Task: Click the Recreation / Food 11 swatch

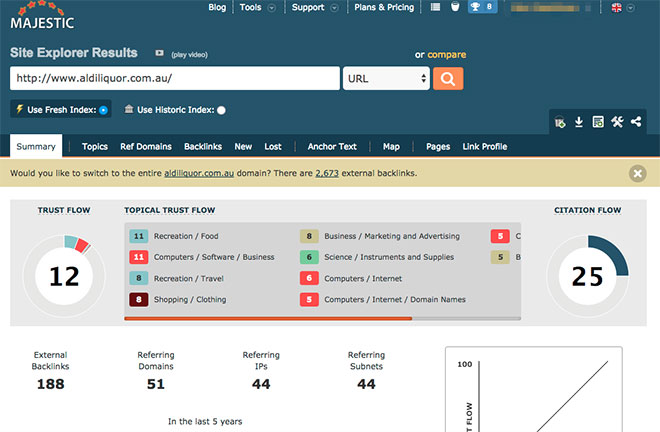Action: (x=138, y=236)
